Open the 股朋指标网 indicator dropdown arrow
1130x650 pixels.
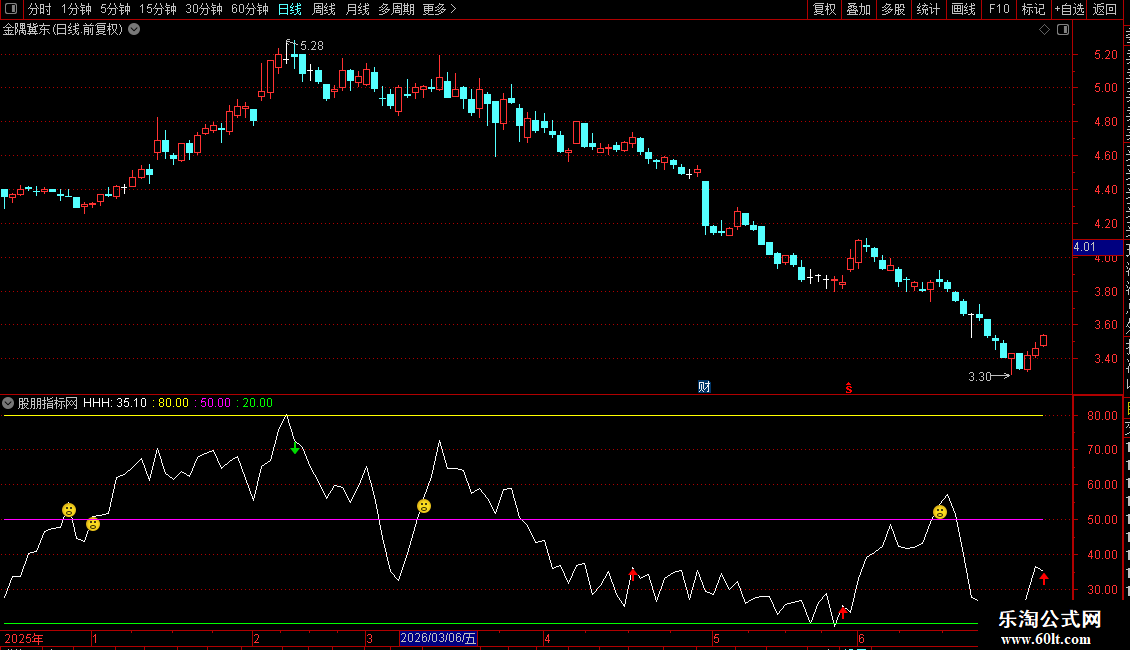[8, 403]
